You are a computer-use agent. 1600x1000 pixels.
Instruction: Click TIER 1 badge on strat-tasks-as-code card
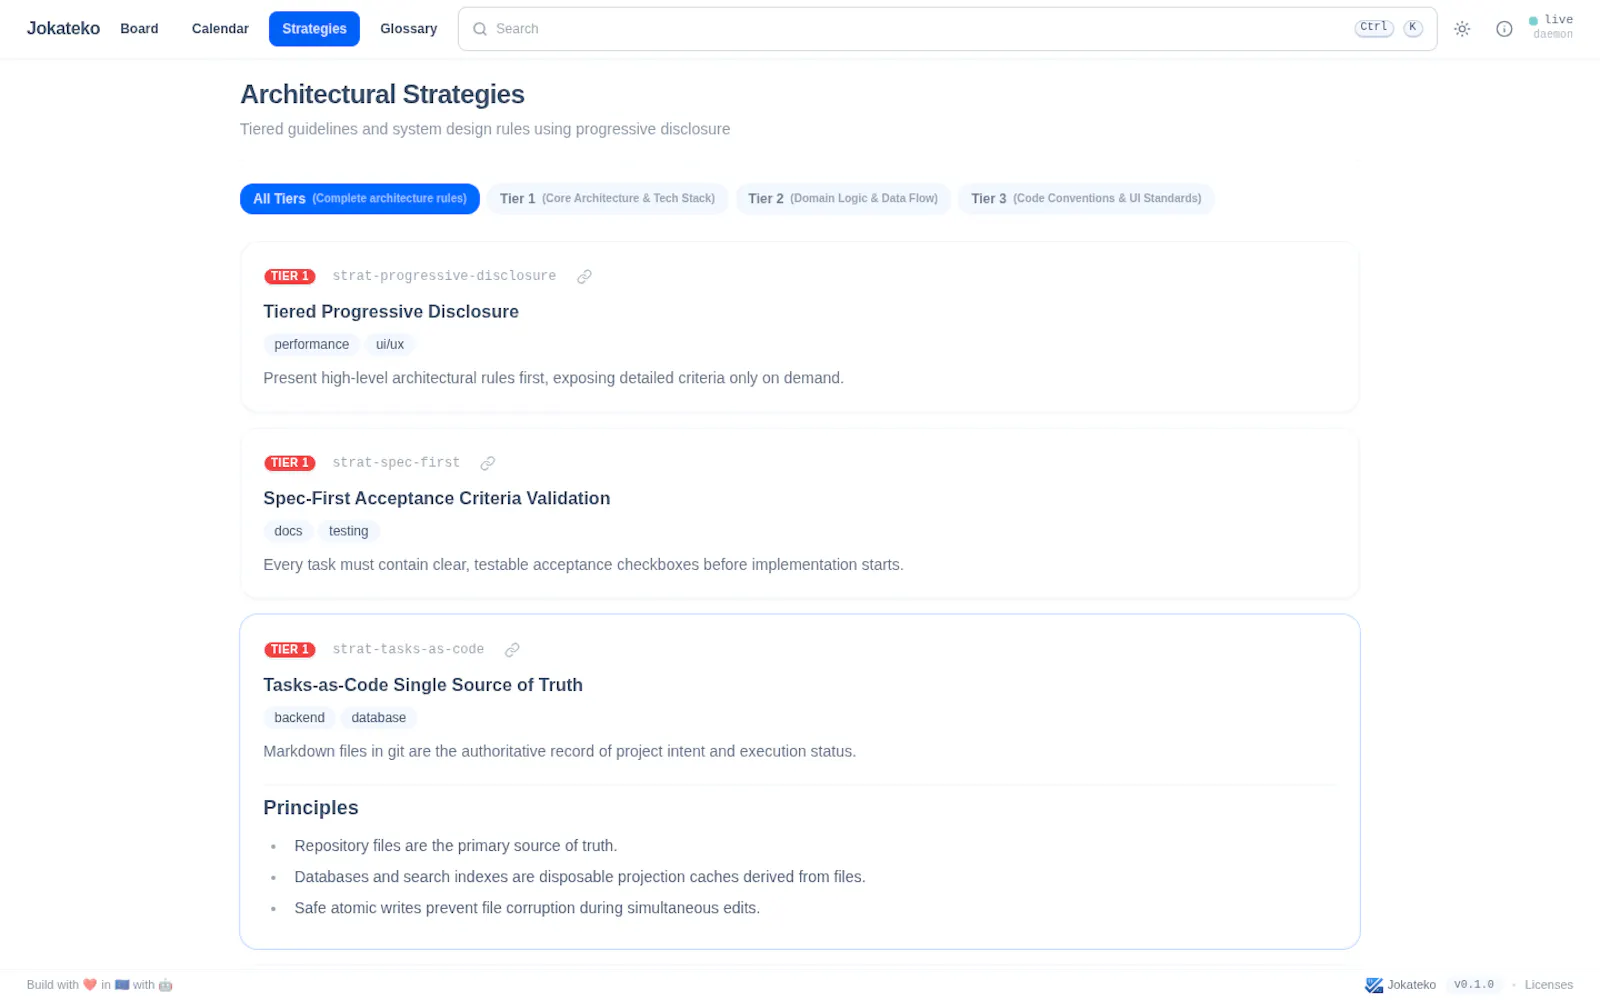point(290,650)
